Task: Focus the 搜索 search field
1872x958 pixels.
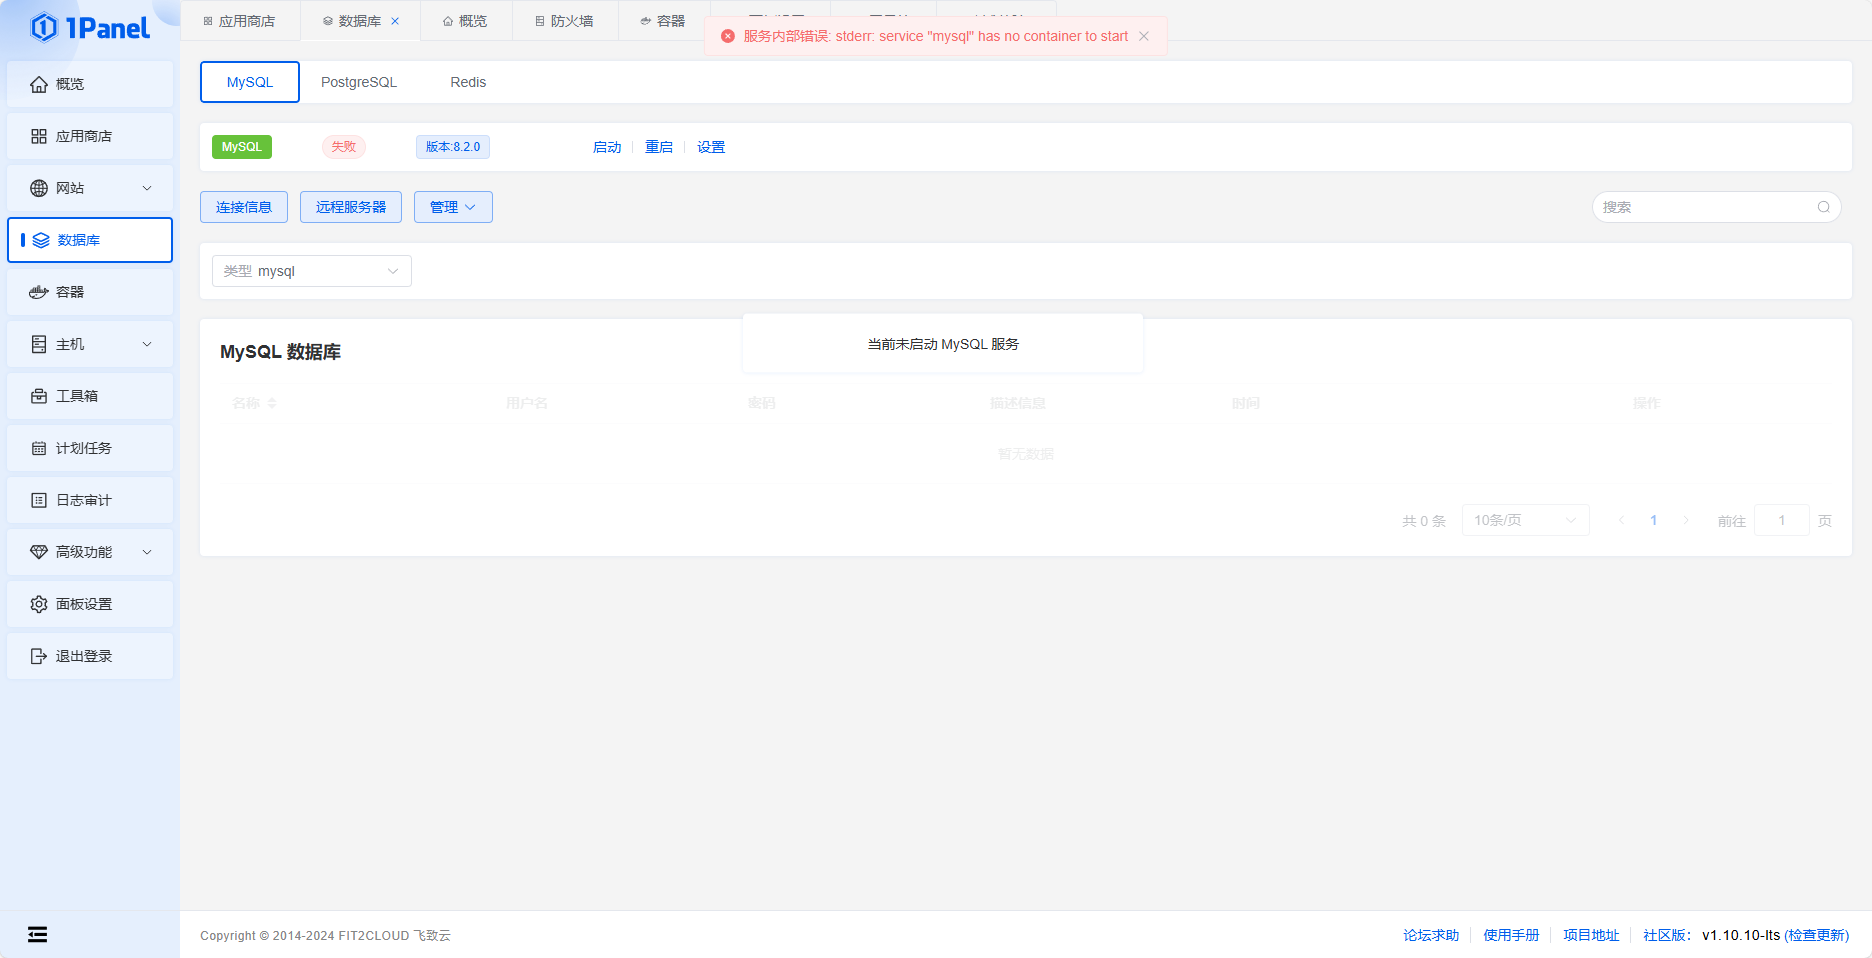Action: click(x=1717, y=207)
